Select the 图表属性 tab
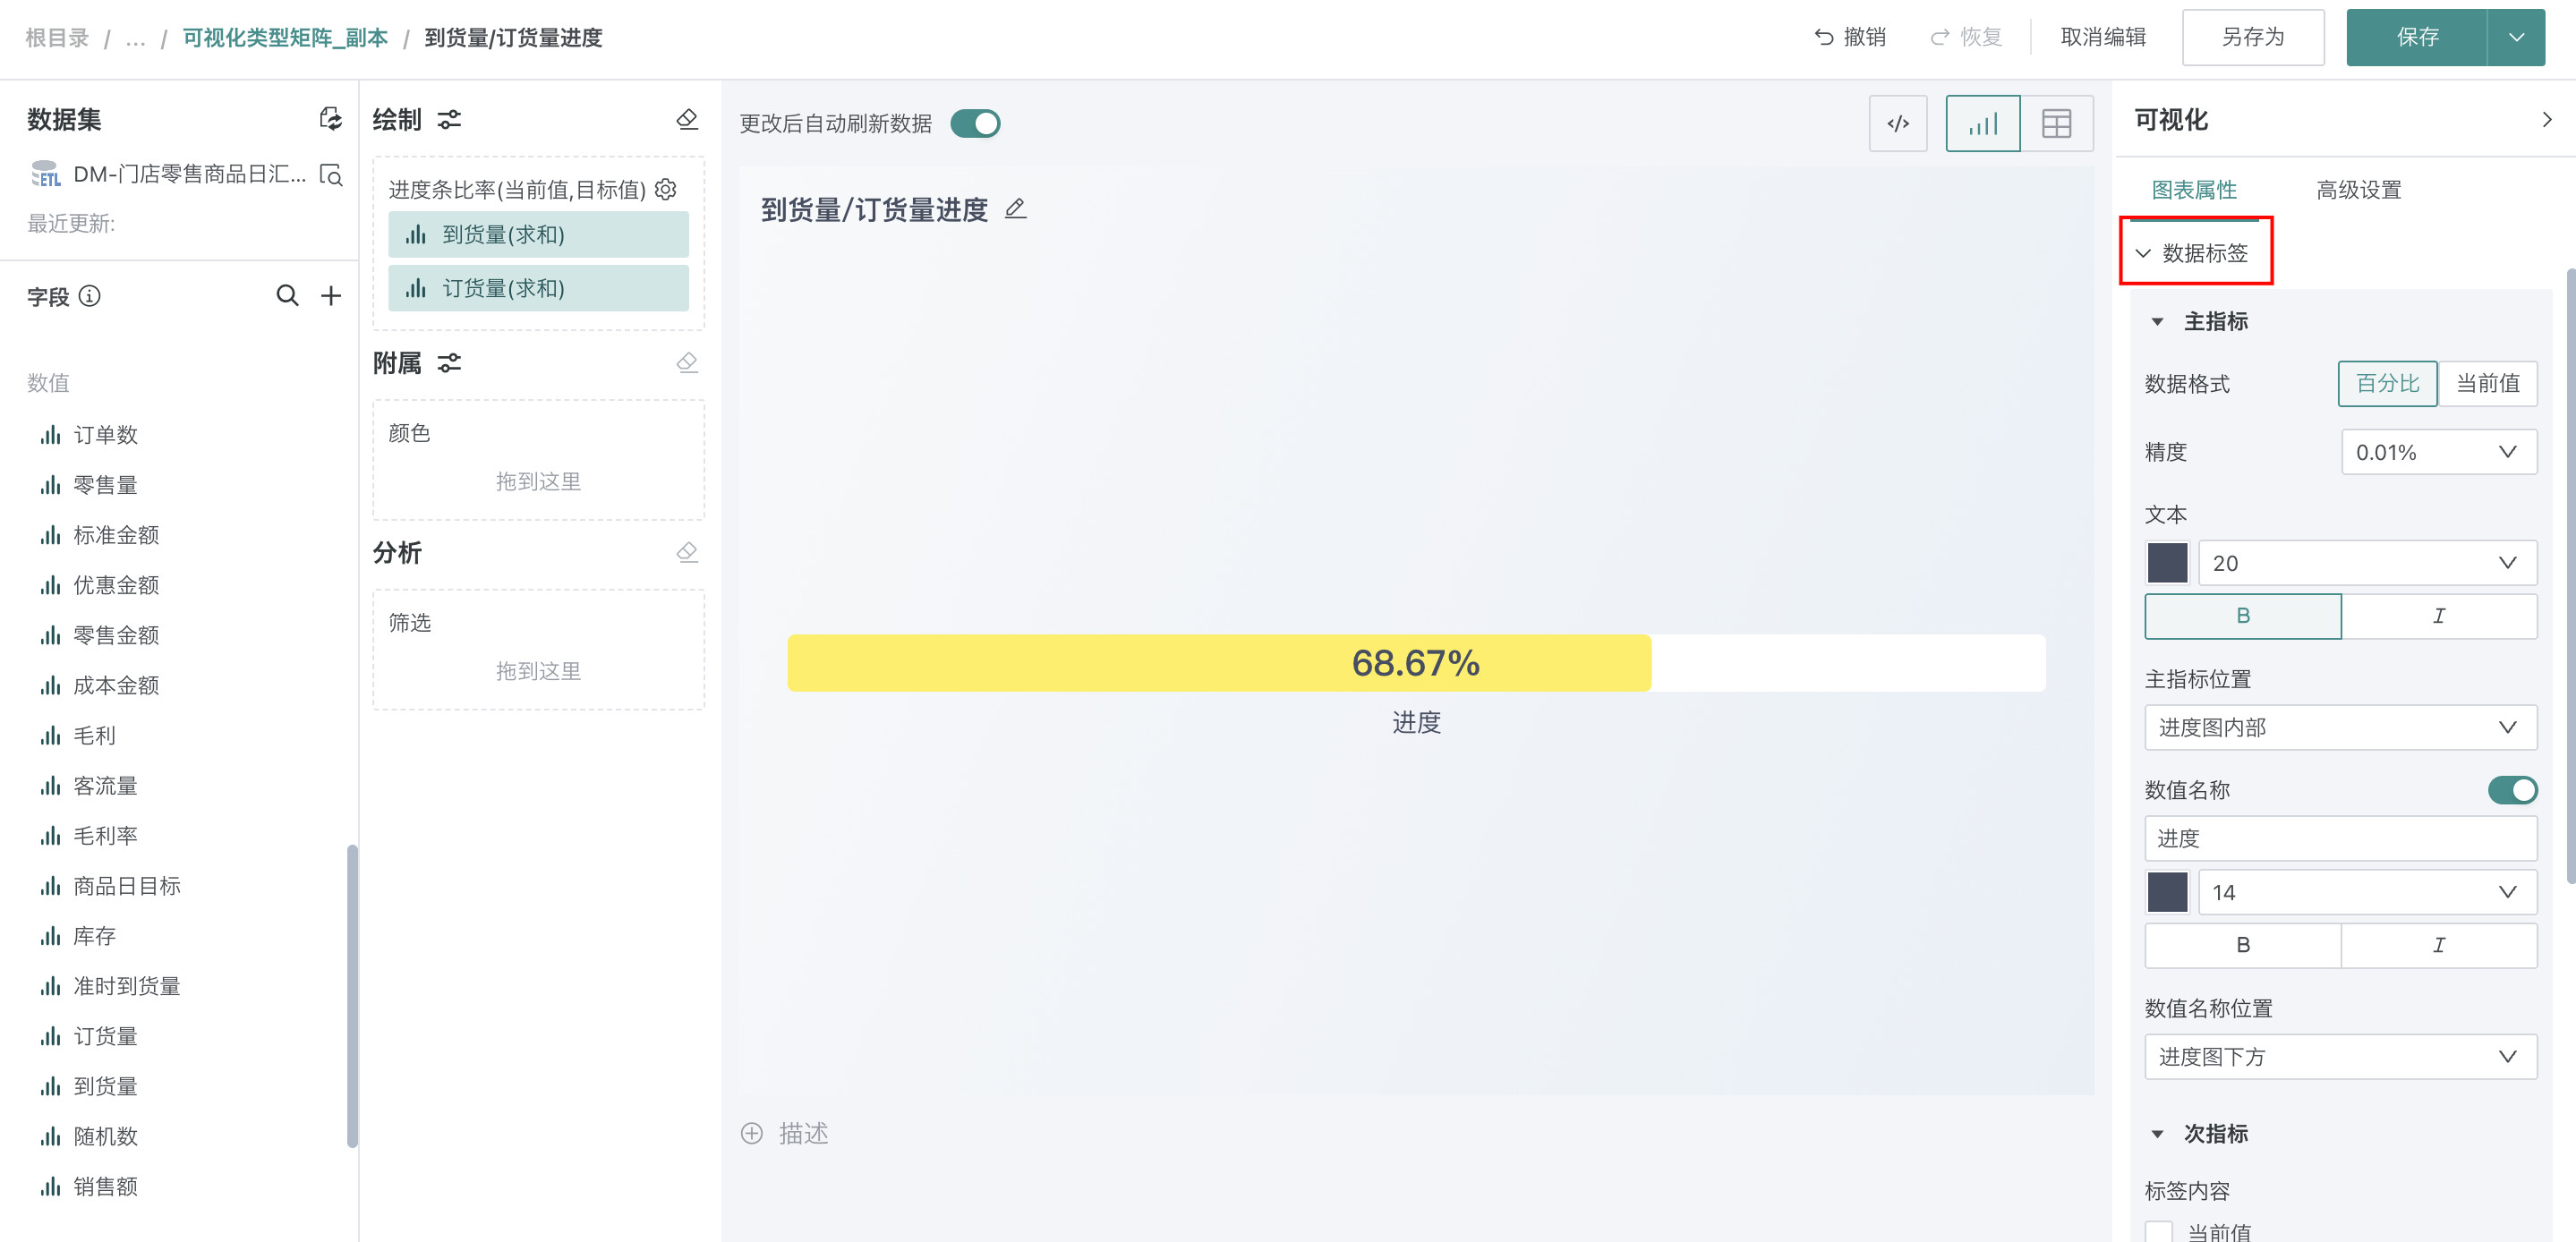The width and height of the screenshot is (2576, 1242). 2194,190
